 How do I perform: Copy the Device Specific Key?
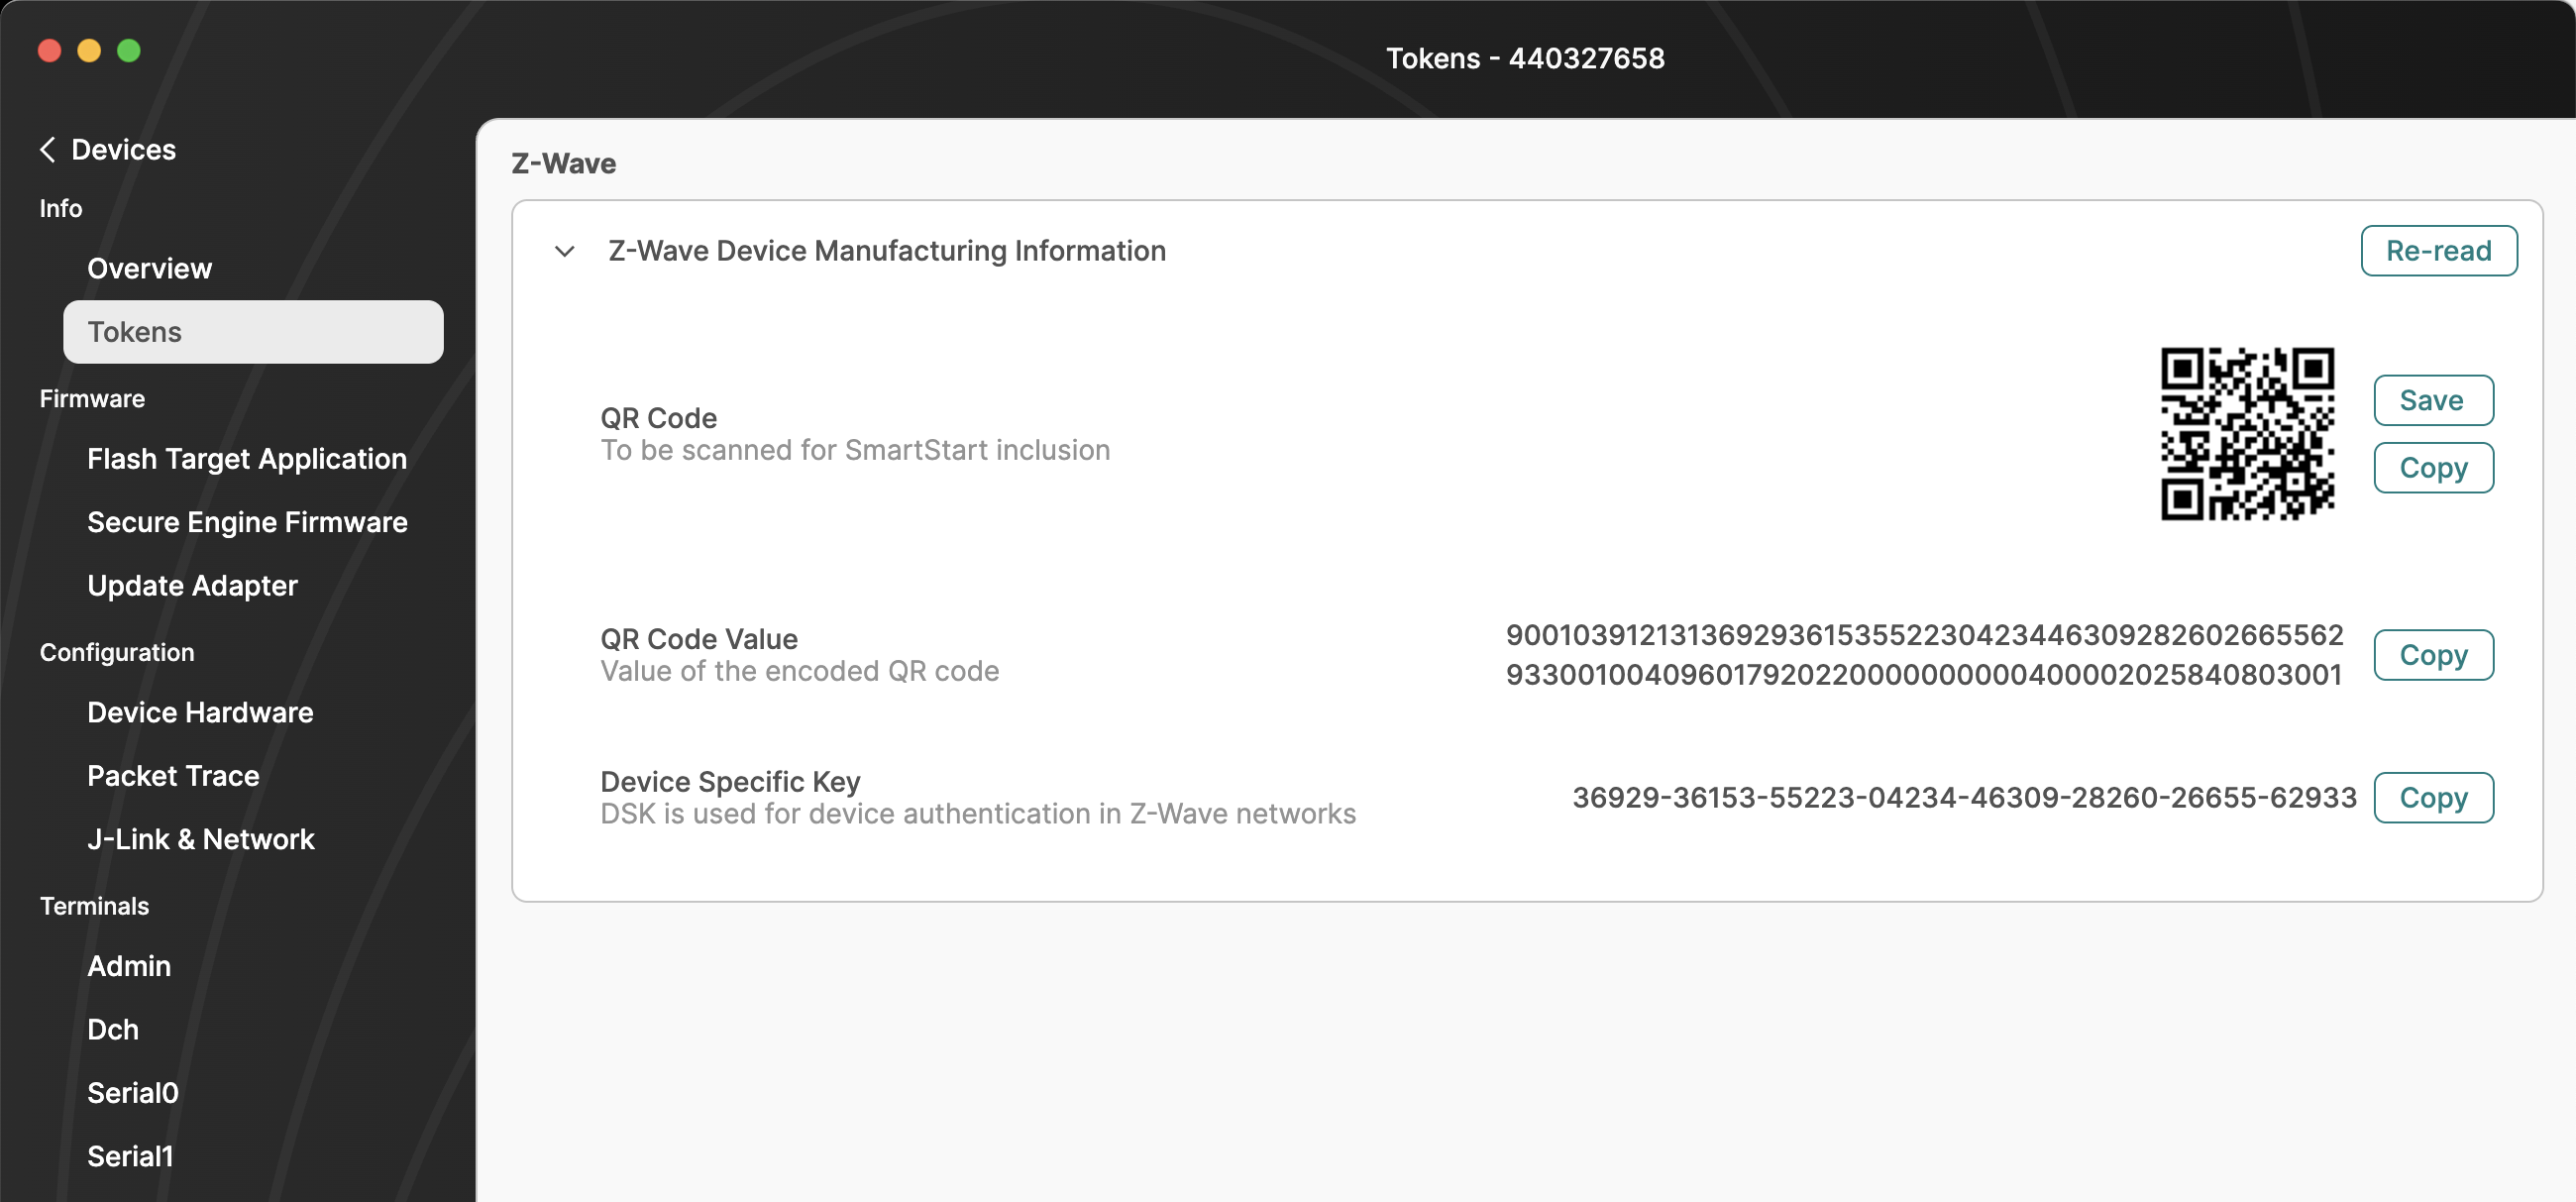coord(2433,797)
